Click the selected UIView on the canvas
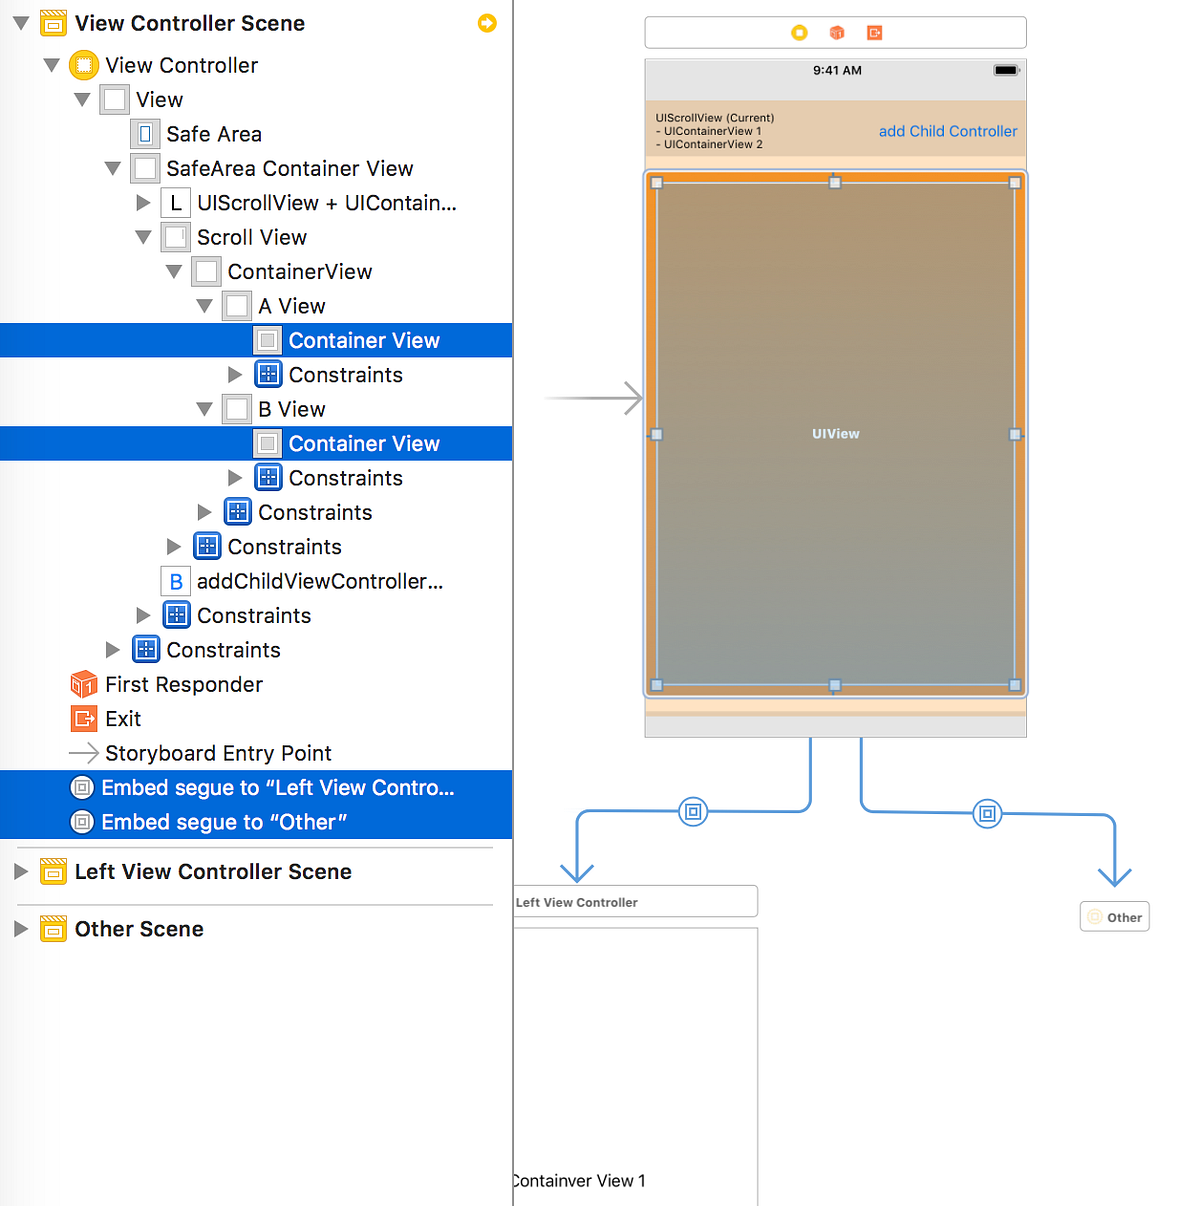This screenshot has width=1200, height=1206. [x=836, y=434]
